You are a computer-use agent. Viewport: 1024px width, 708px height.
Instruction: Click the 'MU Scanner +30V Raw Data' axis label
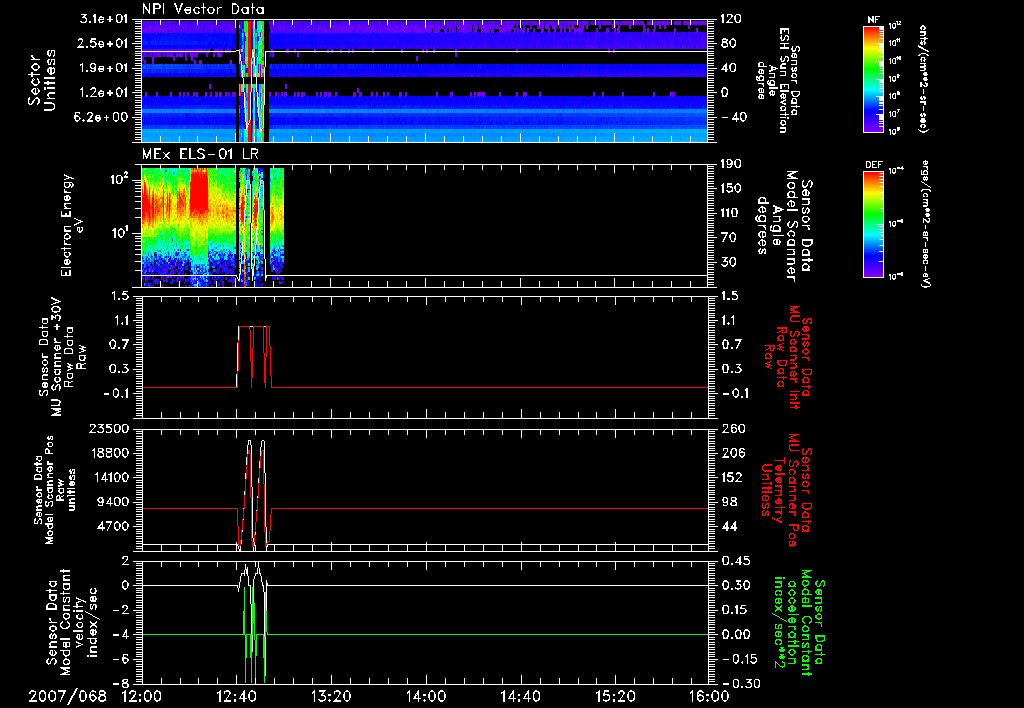[x=62, y=357]
